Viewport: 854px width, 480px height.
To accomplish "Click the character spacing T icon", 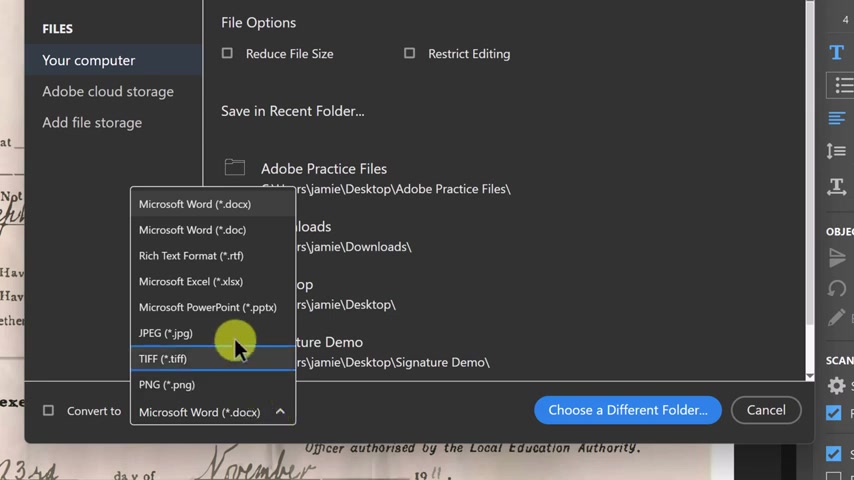I will pyautogui.click(x=837, y=186).
